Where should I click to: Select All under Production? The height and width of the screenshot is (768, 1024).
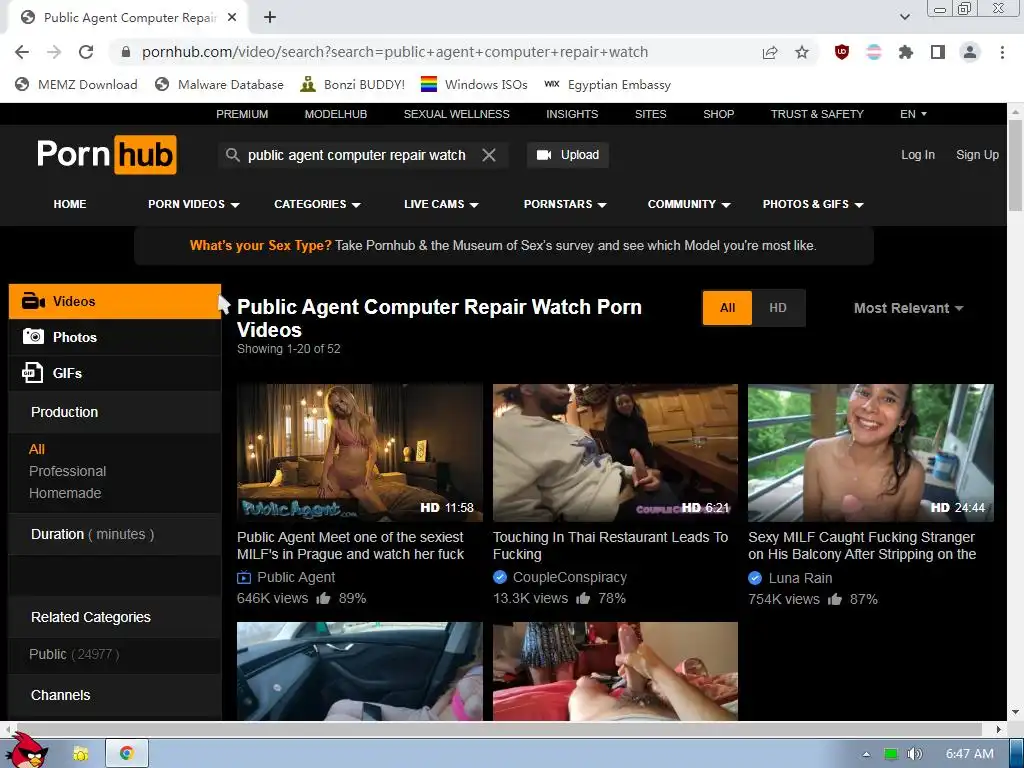[x=37, y=449]
